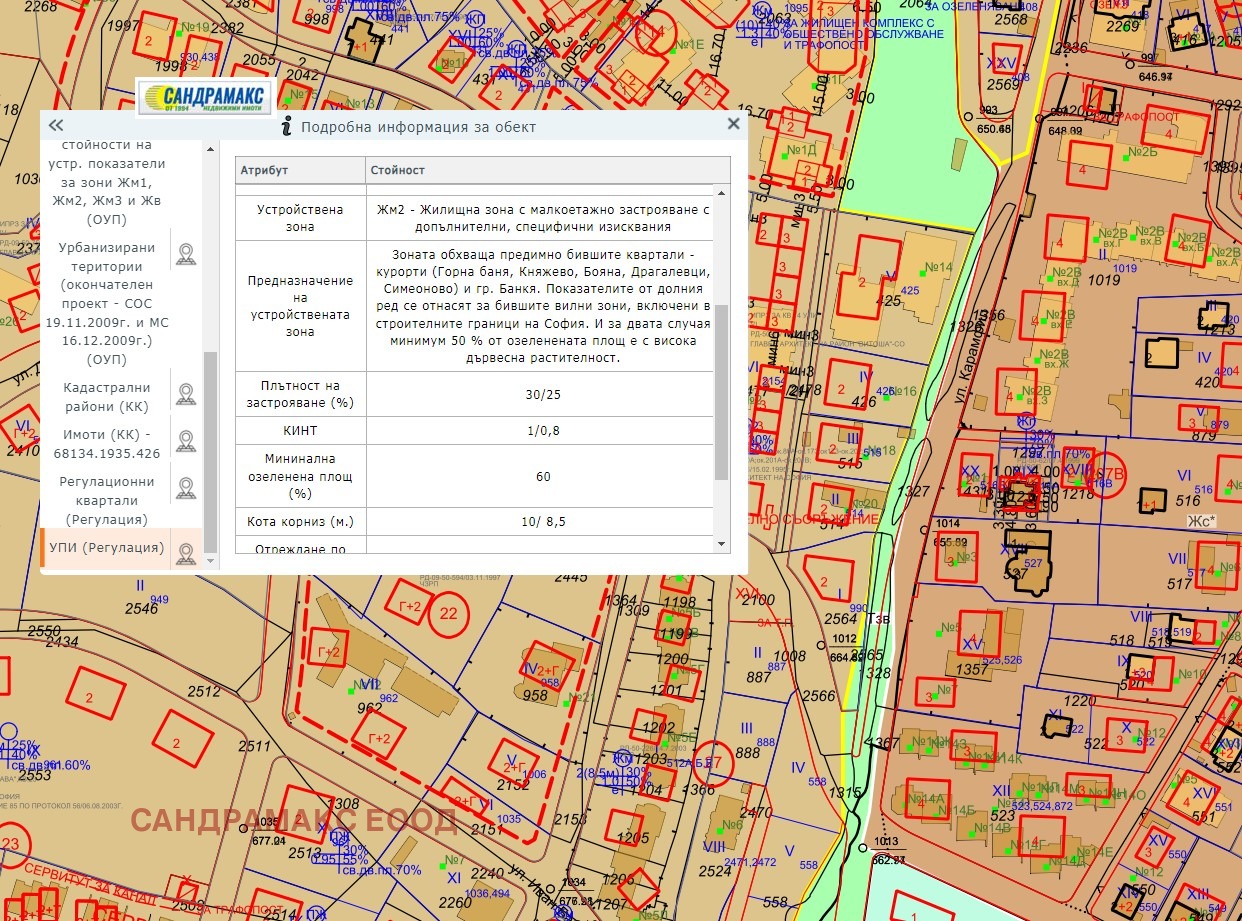Viewport: 1242px width, 921px height.
Task: Collapse the side list with double-chevron icon
Action: [56, 126]
